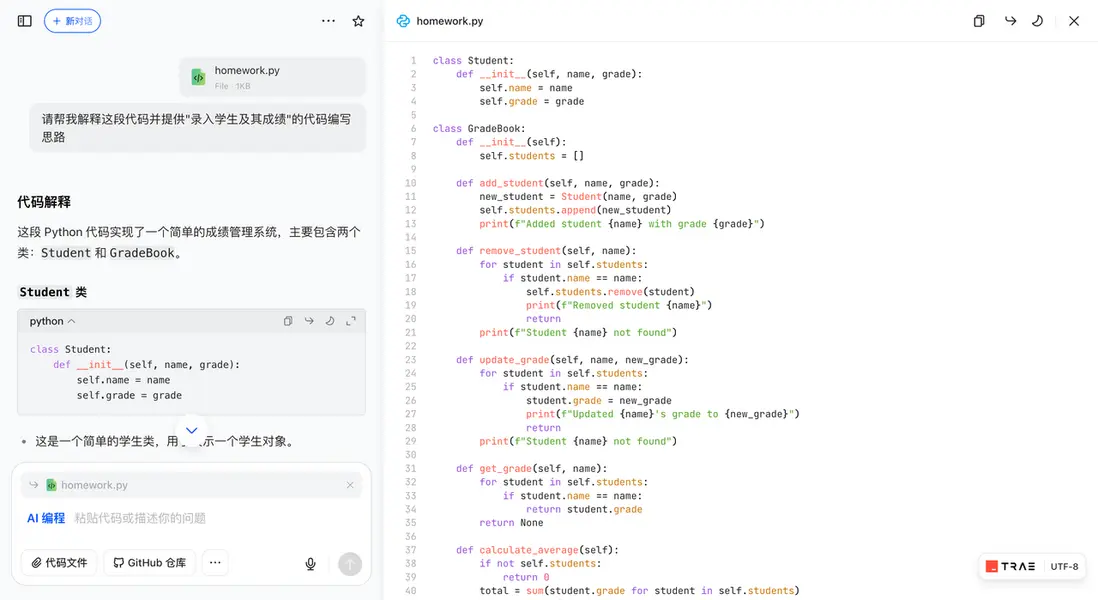Copy the Student class code block

pyautogui.click(x=288, y=321)
